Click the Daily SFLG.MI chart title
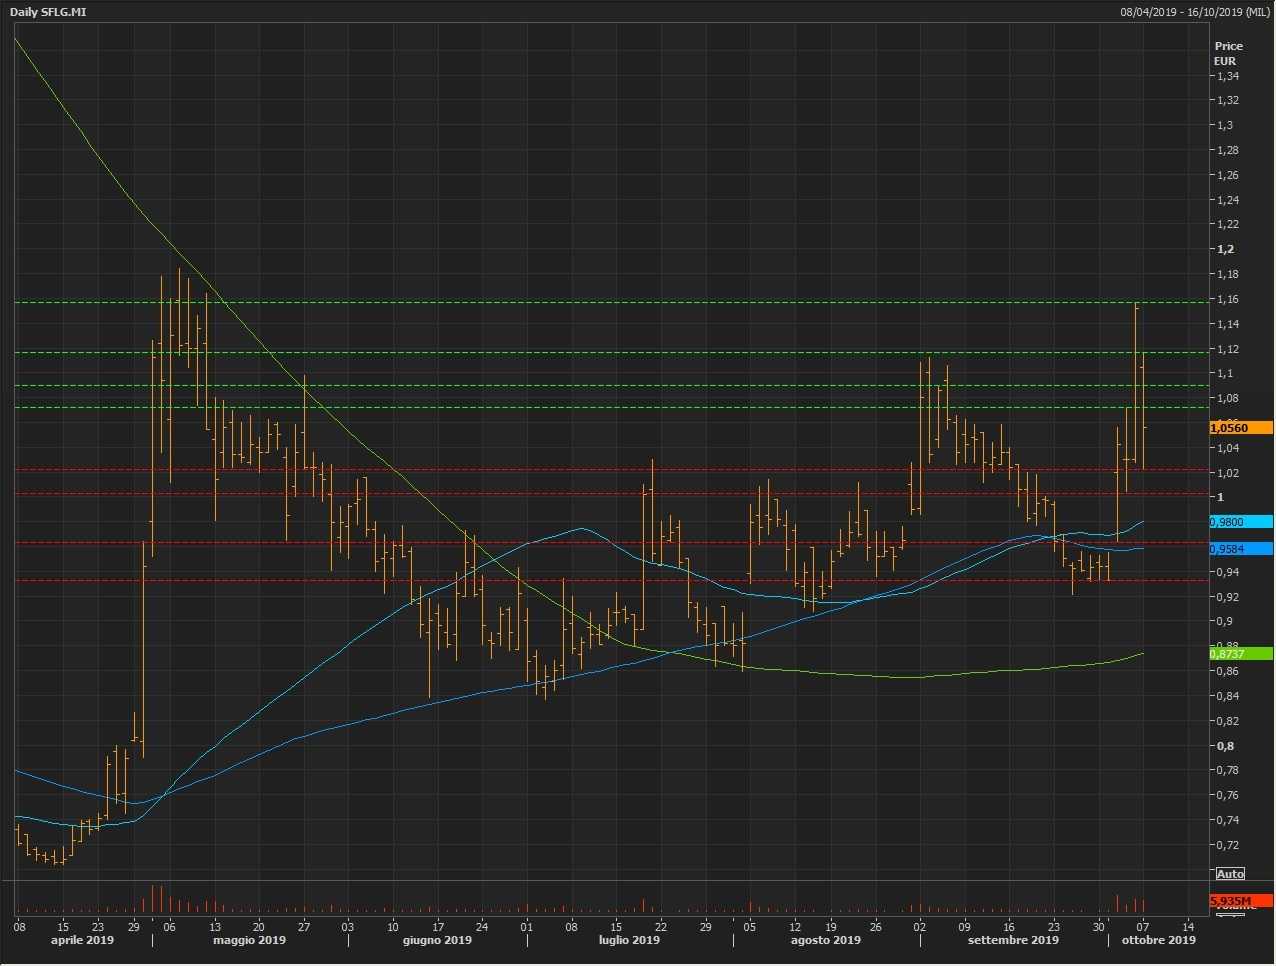The image size is (1276, 966). click(48, 11)
